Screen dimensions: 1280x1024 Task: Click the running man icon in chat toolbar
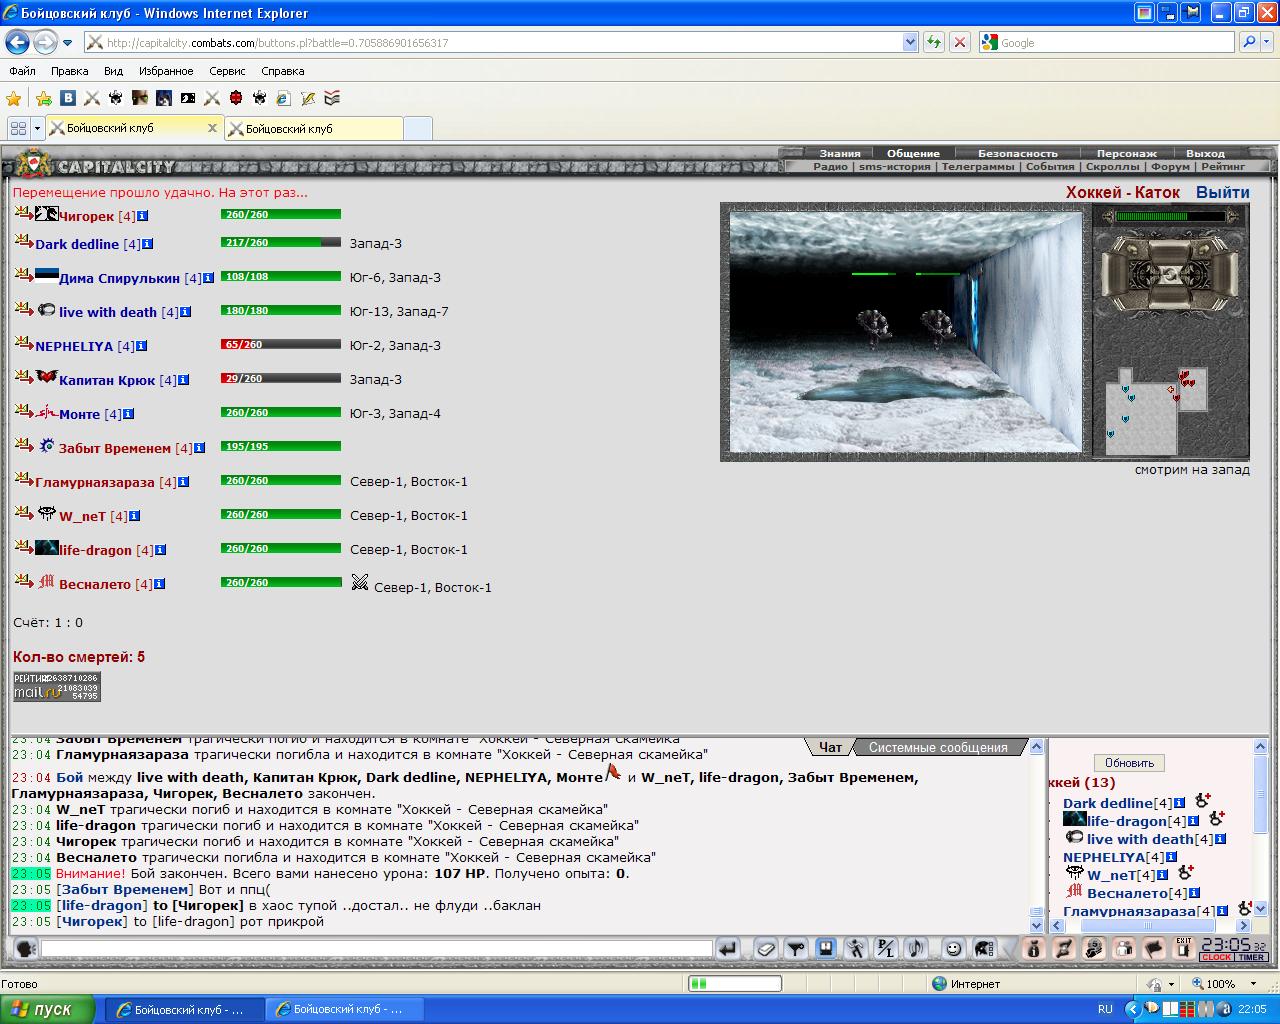[856, 948]
